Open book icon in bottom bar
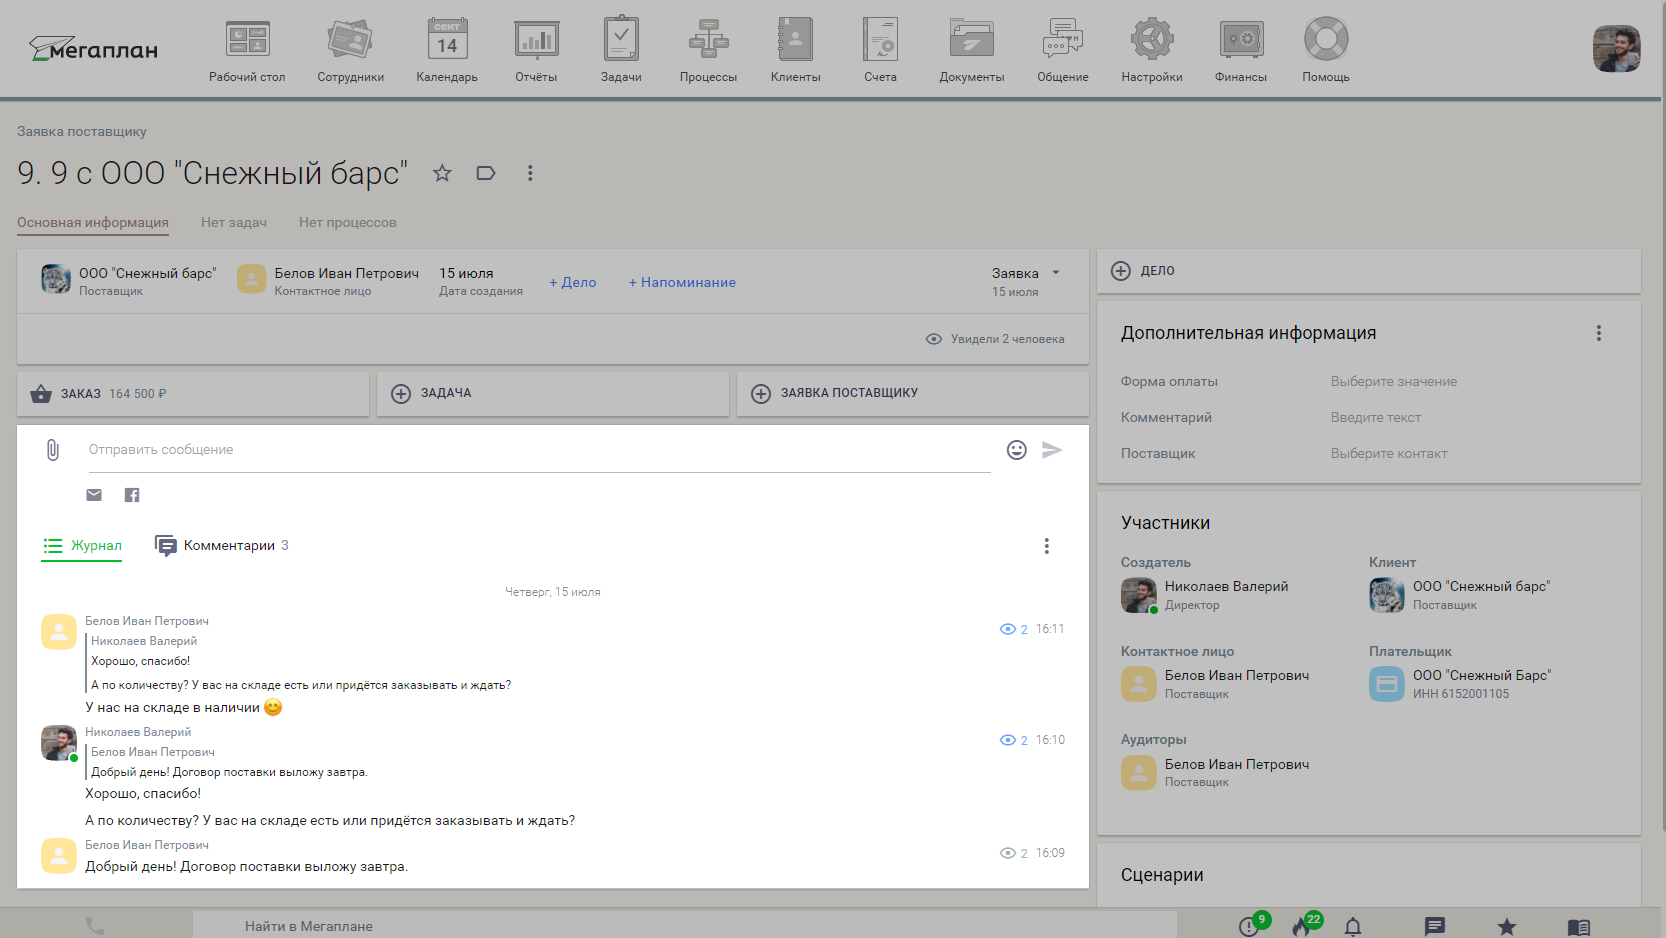Viewport: 1666px width, 938px height. point(1579,927)
